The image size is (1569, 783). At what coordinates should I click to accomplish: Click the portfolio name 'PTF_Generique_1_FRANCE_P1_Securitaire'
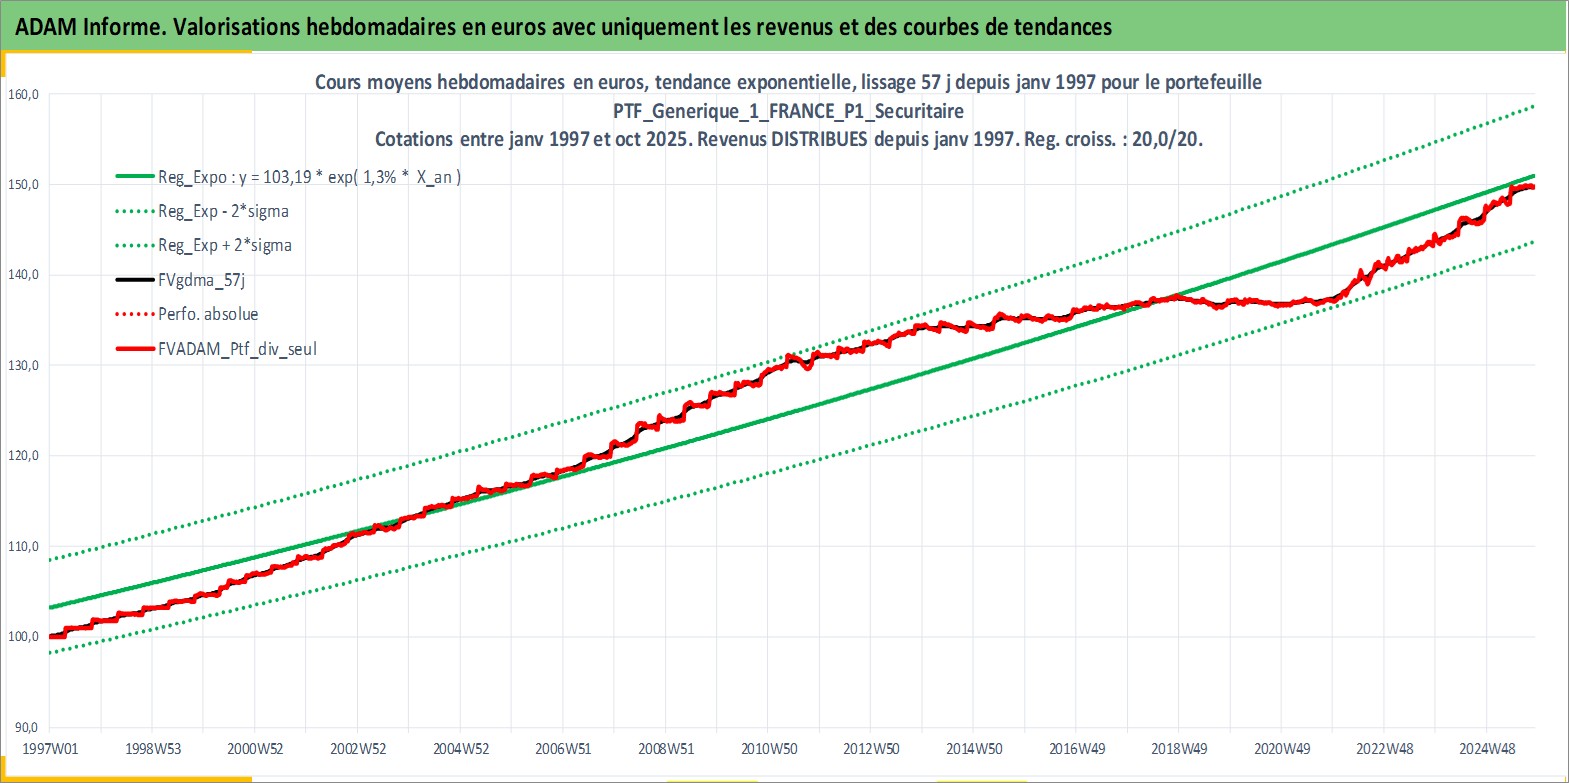coord(788,111)
